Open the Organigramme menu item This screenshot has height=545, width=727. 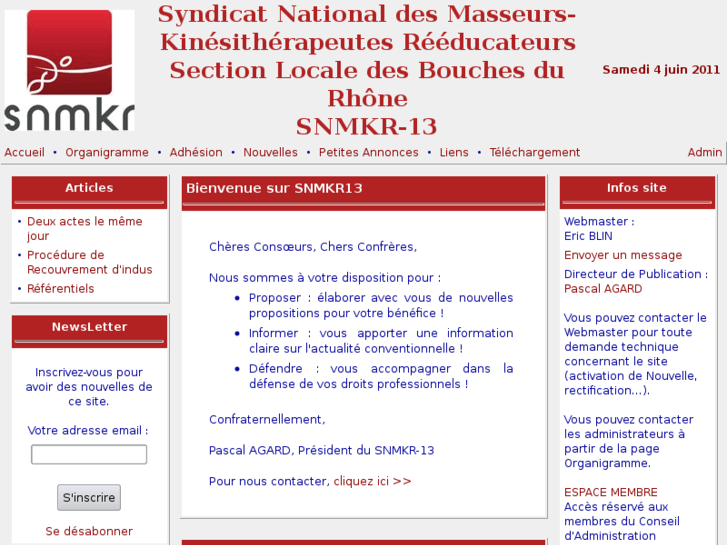[107, 152]
